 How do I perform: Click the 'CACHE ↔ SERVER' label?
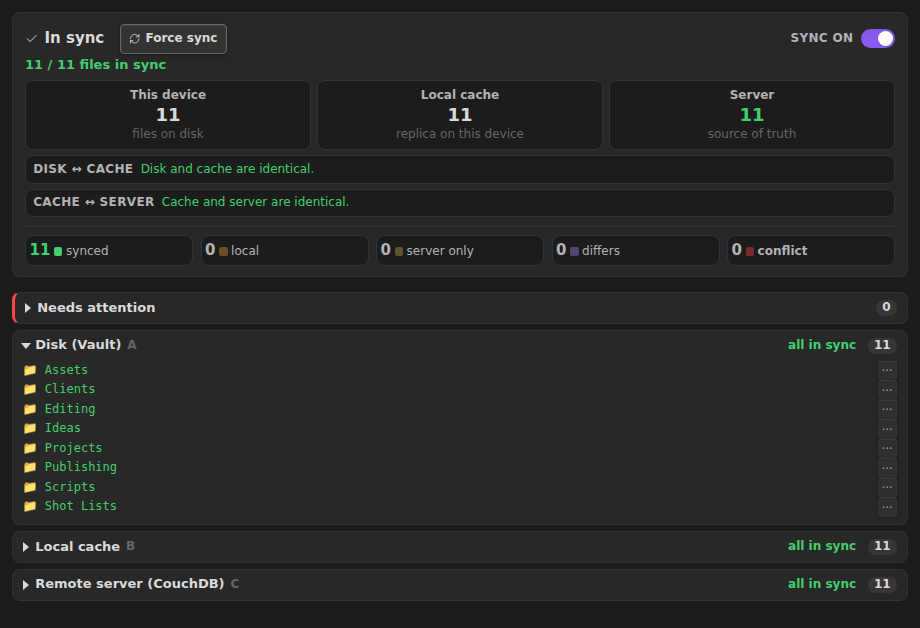[x=93, y=202]
